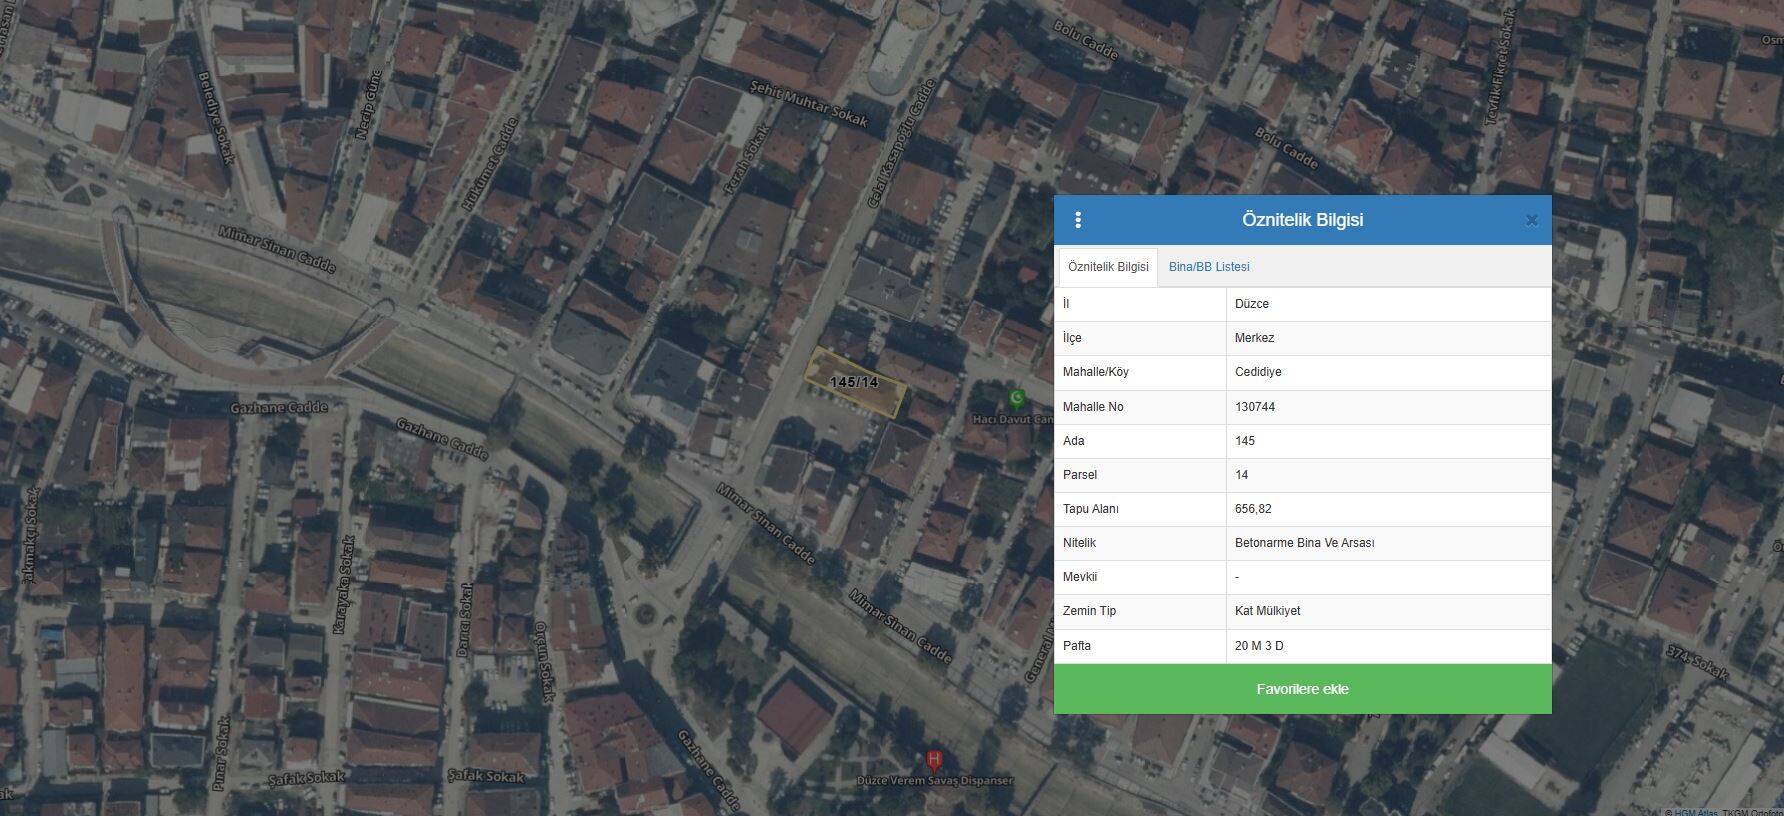Close the Öznitelik Bilgisi panel
The width and height of the screenshot is (1784, 816).
point(1531,220)
